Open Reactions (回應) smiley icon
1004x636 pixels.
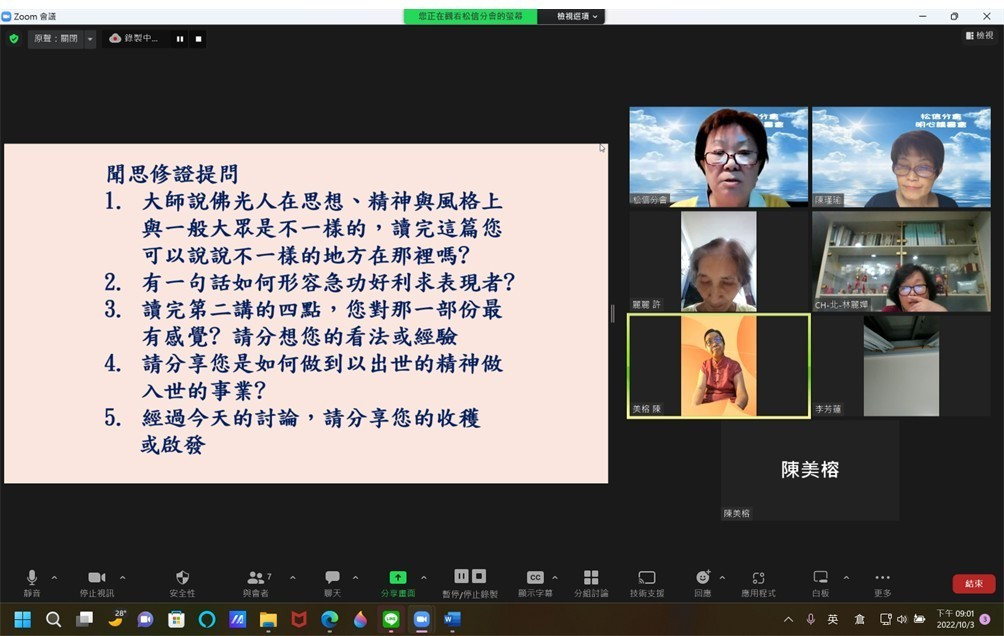coord(702,578)
